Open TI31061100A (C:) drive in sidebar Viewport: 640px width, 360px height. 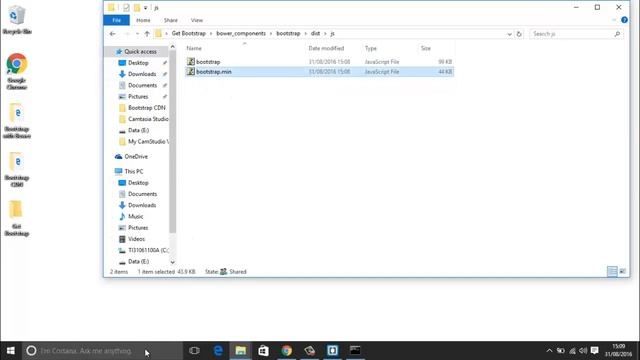point(148,250)
